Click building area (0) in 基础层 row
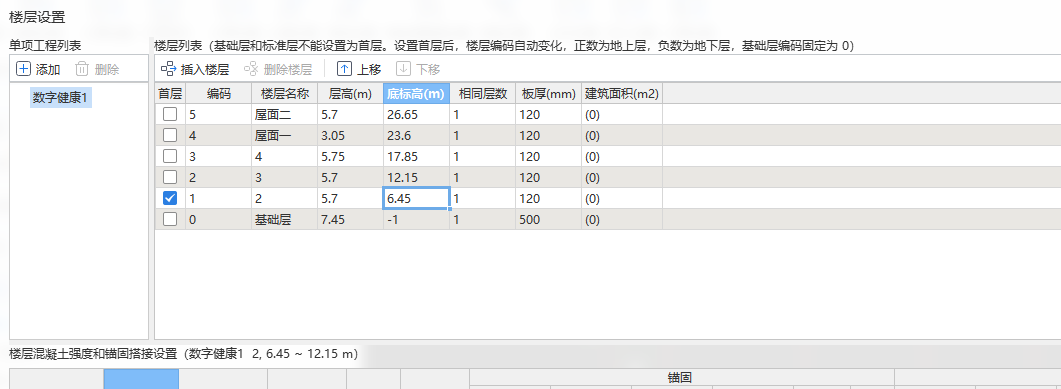Screen dimensions: 1061x389 [622, 219]
